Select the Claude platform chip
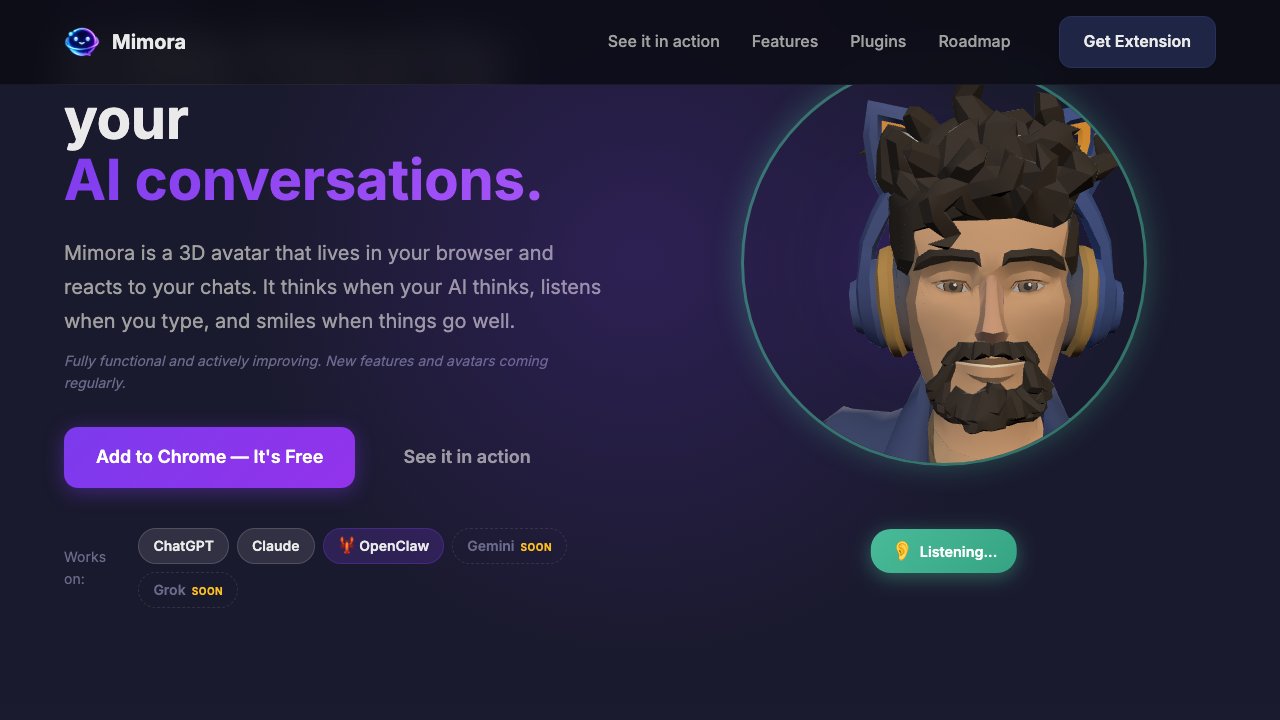This screenshot has height=720, width=1280. pos(276,546)
